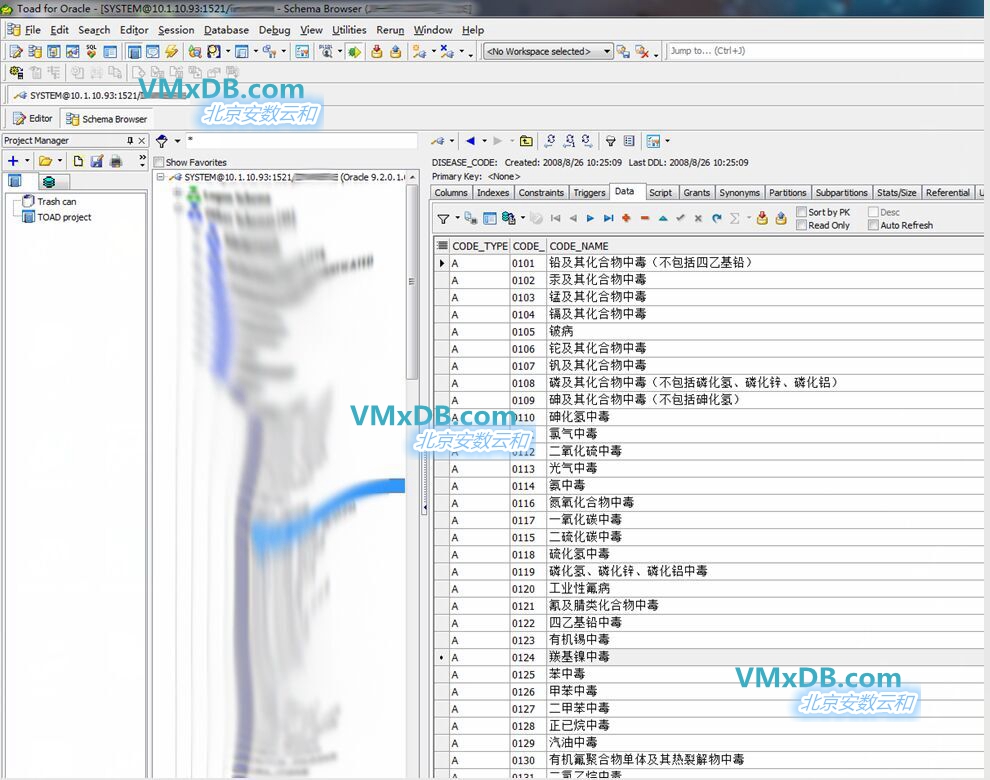The image size is (990, 780).
Task: Open the Grants tab
Action: 696,193
